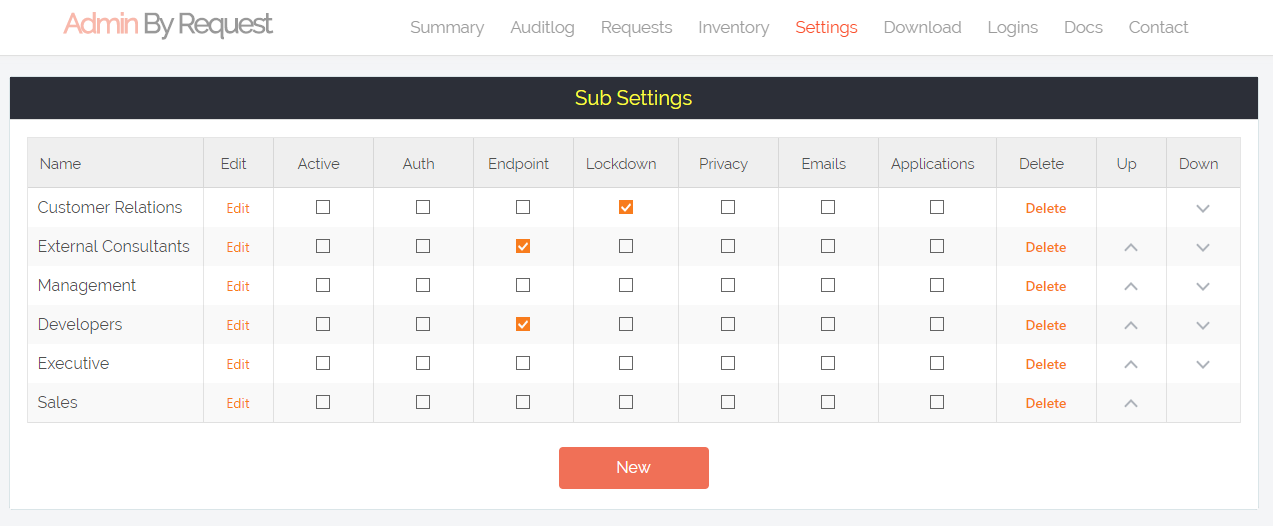
Task: Move Developers row down
Action: (1203, 325)
